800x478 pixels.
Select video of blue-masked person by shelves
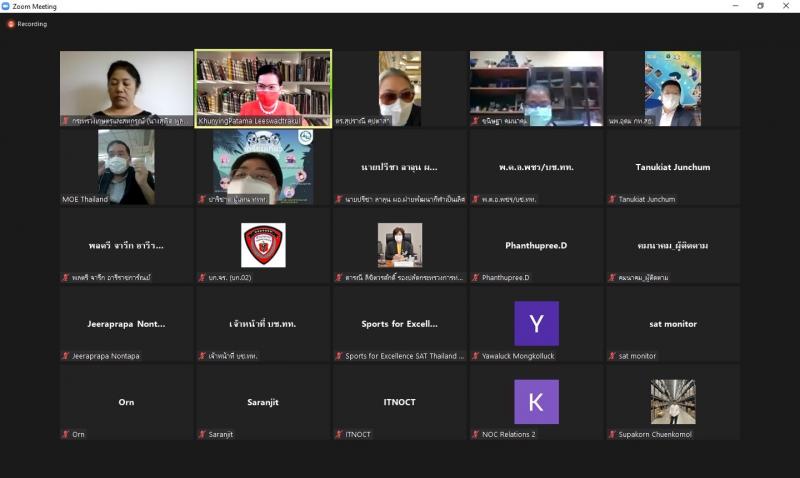536,88
